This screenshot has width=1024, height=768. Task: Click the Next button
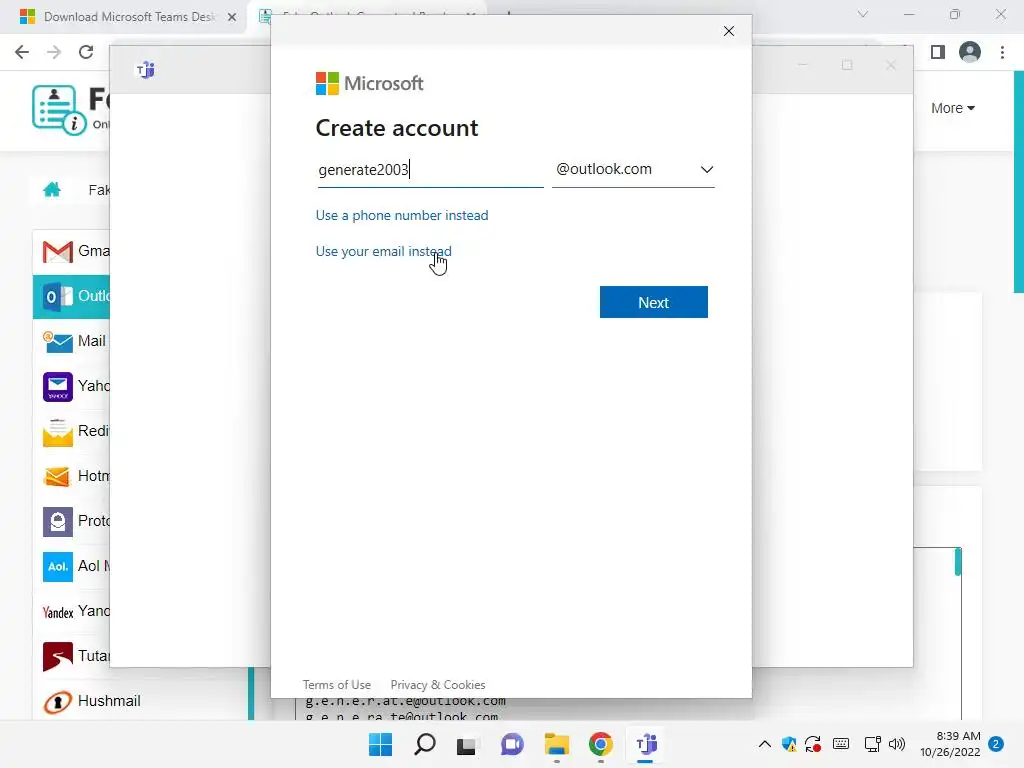653,302
